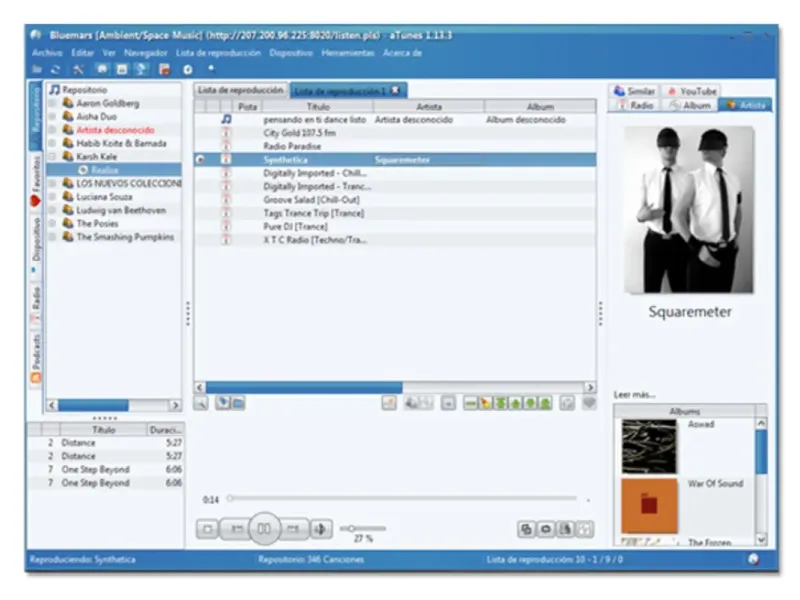Click the refresh repository toolbar icon
800x600 pixels.
coord(56,69)
